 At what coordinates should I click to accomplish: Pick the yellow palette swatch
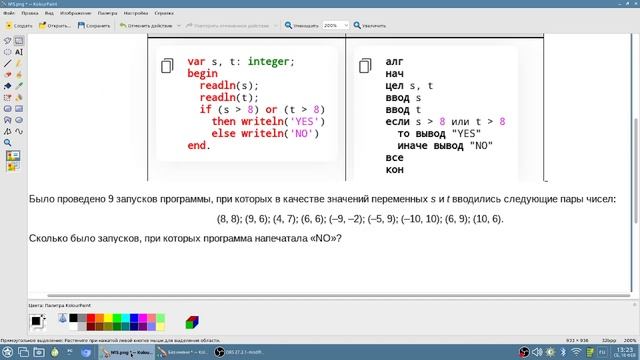(108, 318)
